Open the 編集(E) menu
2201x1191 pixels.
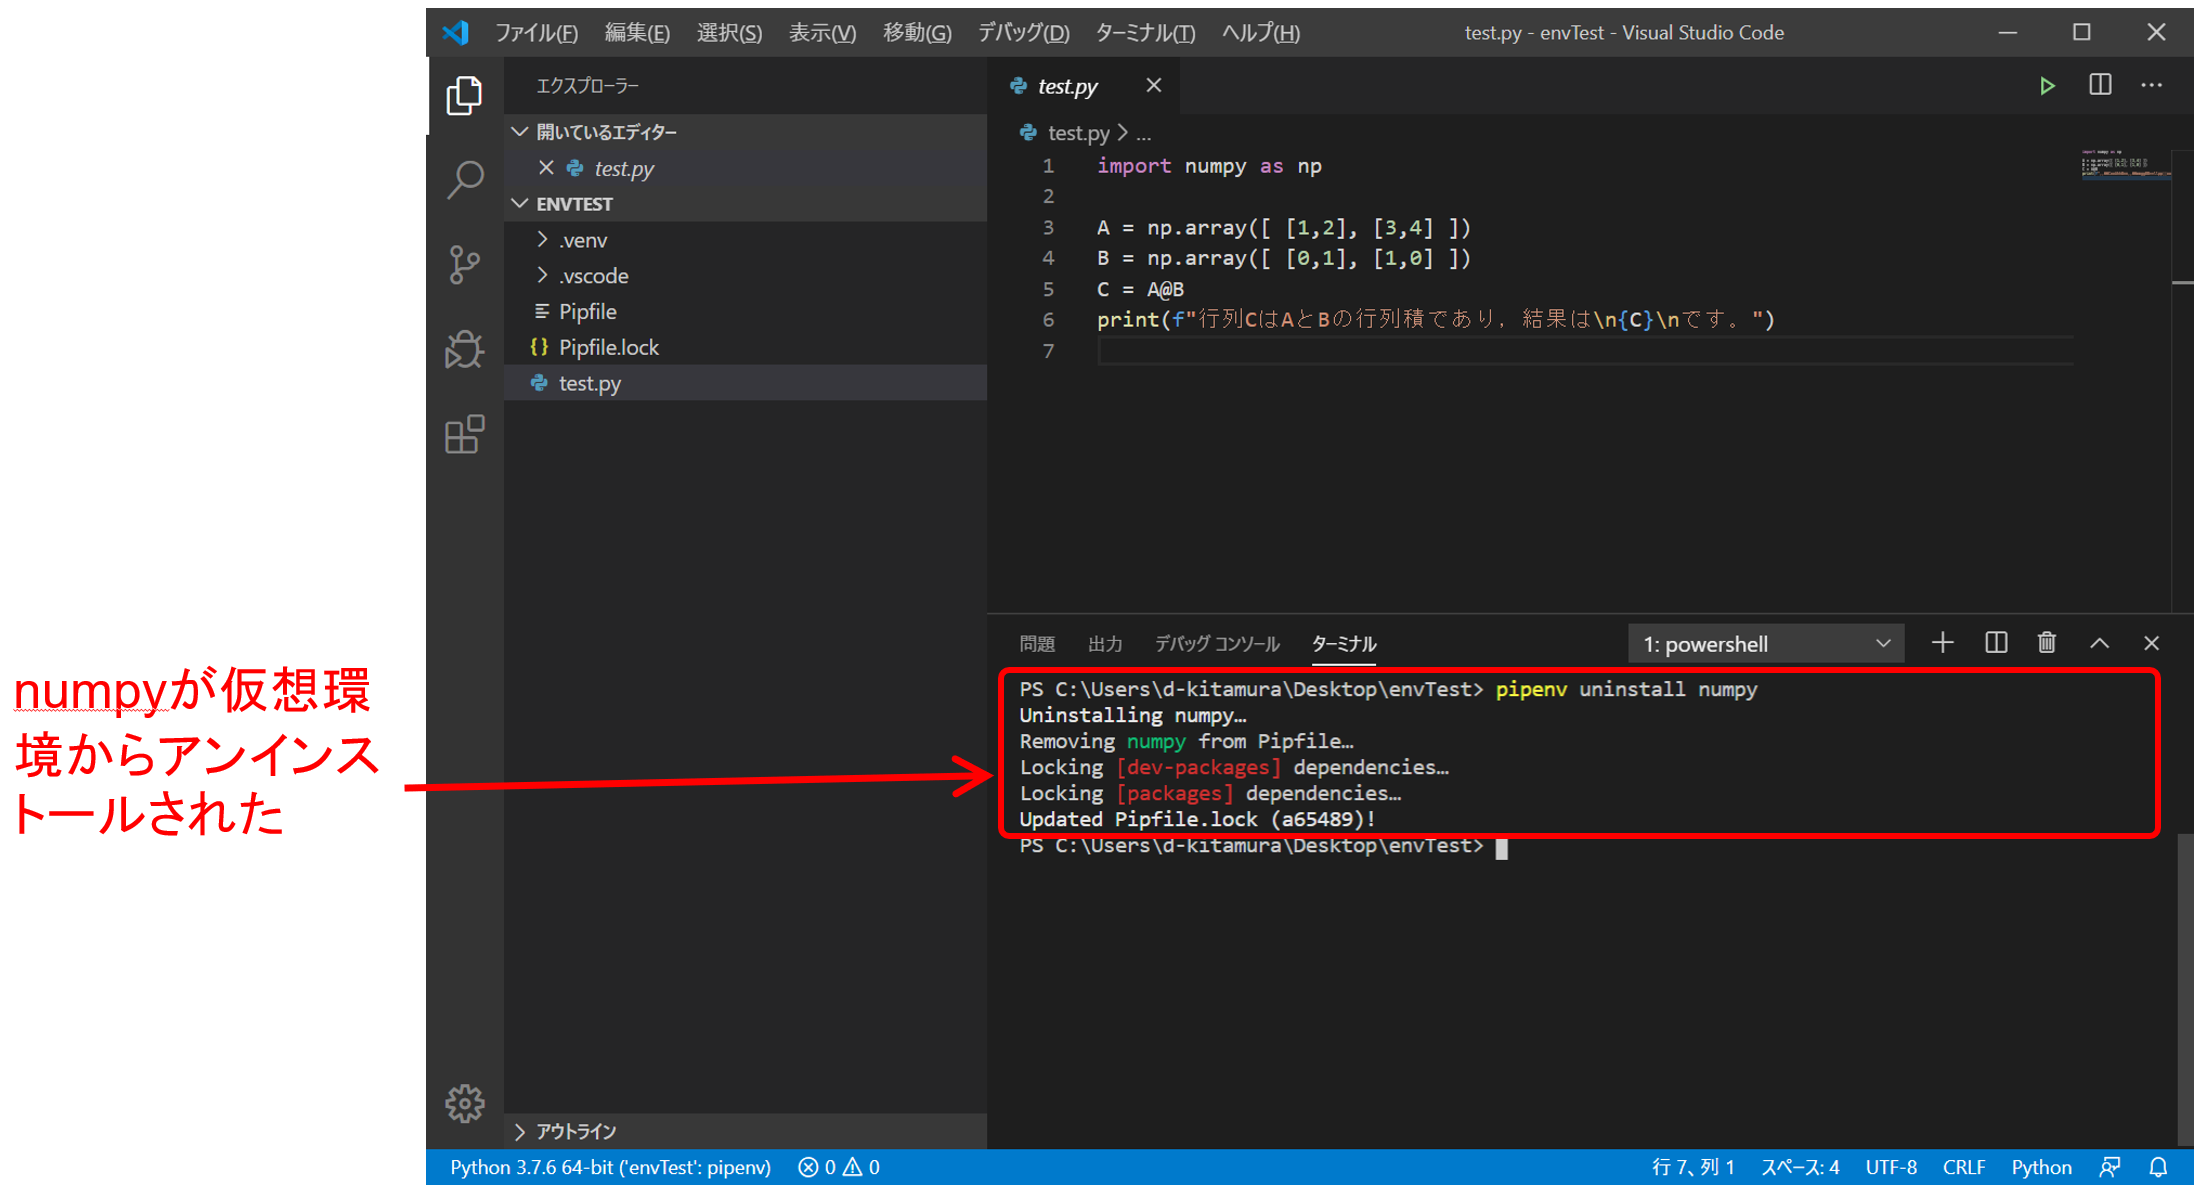(x=637, y=33)
